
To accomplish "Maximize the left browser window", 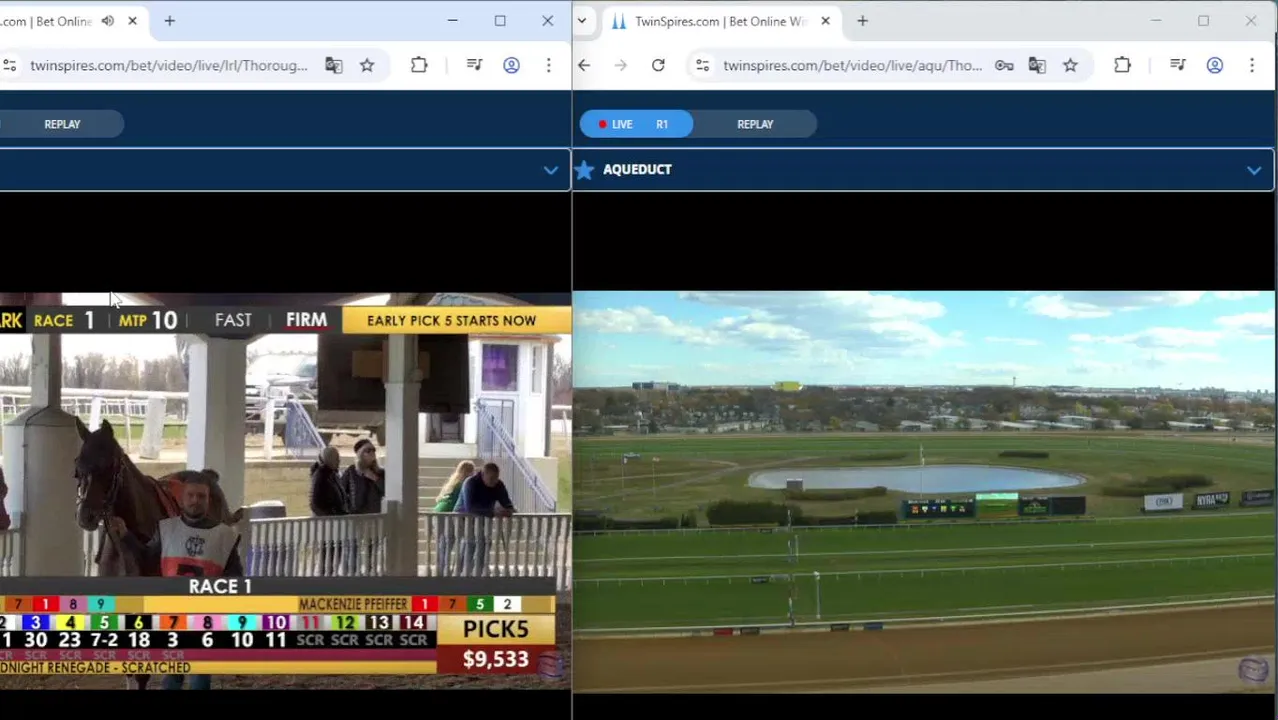I will [x=500, y=21].
